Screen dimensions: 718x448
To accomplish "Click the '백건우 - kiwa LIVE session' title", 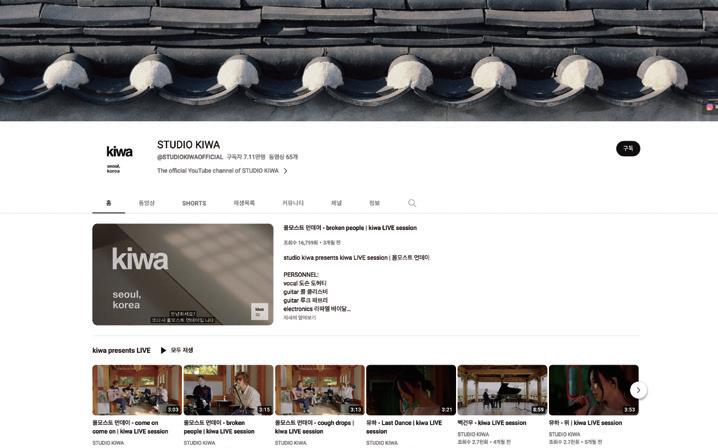I will pyautogui.click(x=492, y=423).
